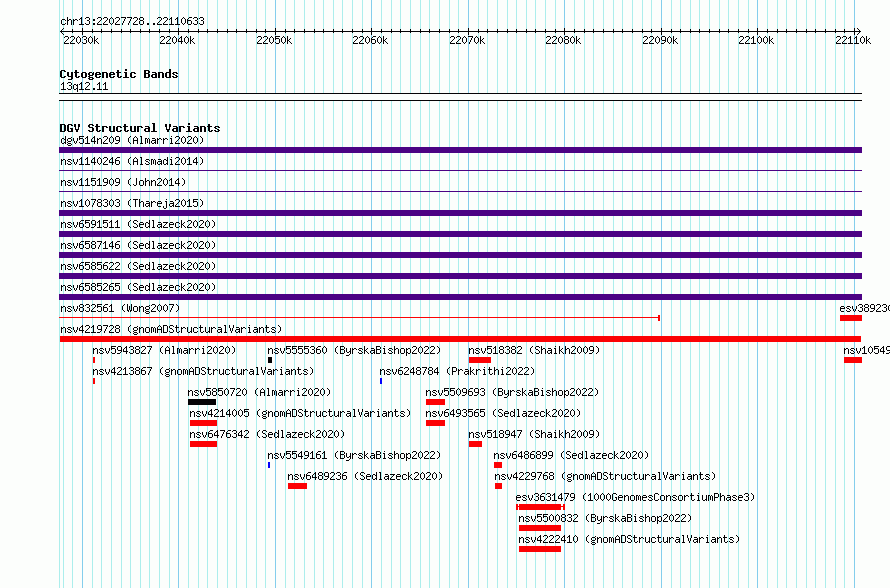This screenshot has height=588, width=890.
Task: Select nsv6585622 (Sedlazeck2020) variant
Action: [138, 266]
